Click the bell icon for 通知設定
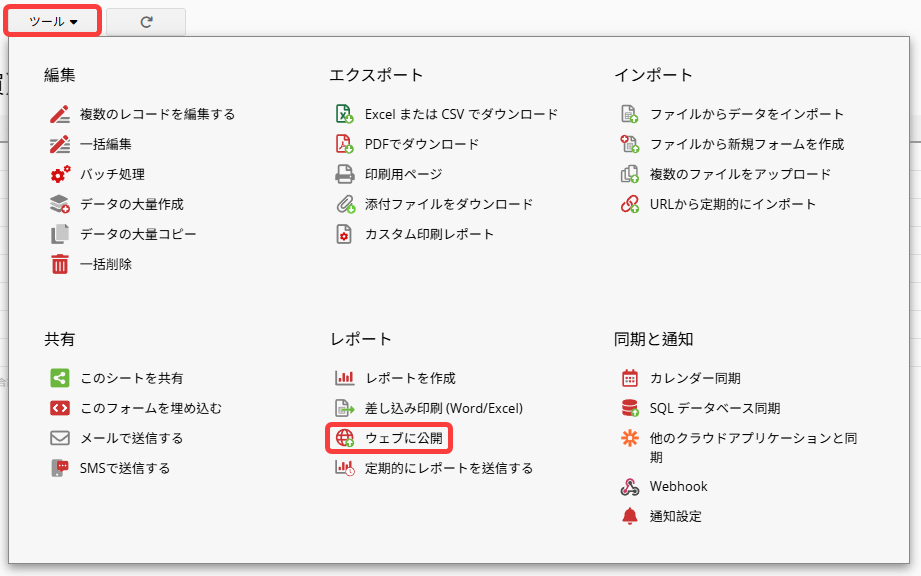Image resolution: width=921 pixels, height=576 pixels. pyautogui.click(x=630, y=516)
